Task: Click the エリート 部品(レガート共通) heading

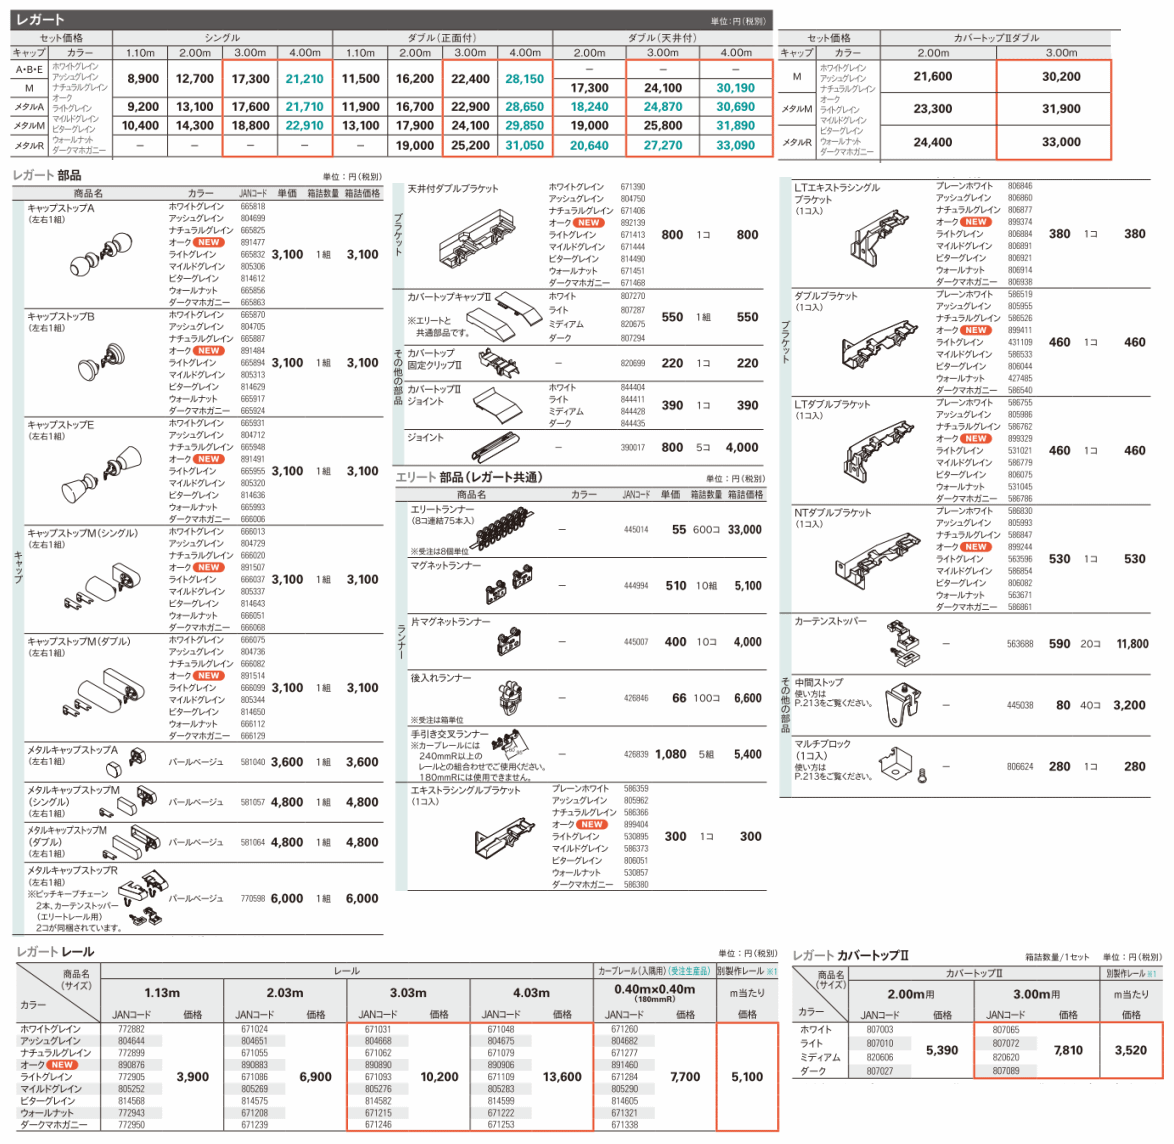Action: coord(468,477)
